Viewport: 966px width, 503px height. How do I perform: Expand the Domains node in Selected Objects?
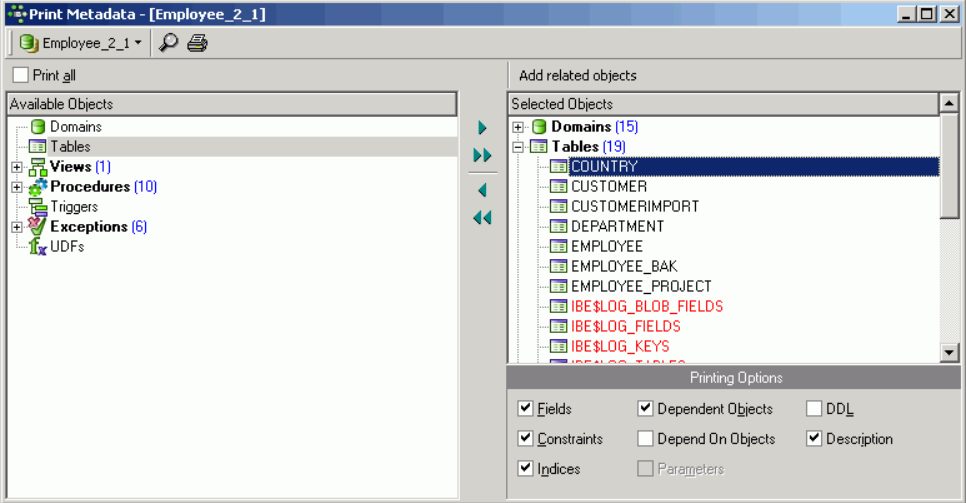click(518, 127)
